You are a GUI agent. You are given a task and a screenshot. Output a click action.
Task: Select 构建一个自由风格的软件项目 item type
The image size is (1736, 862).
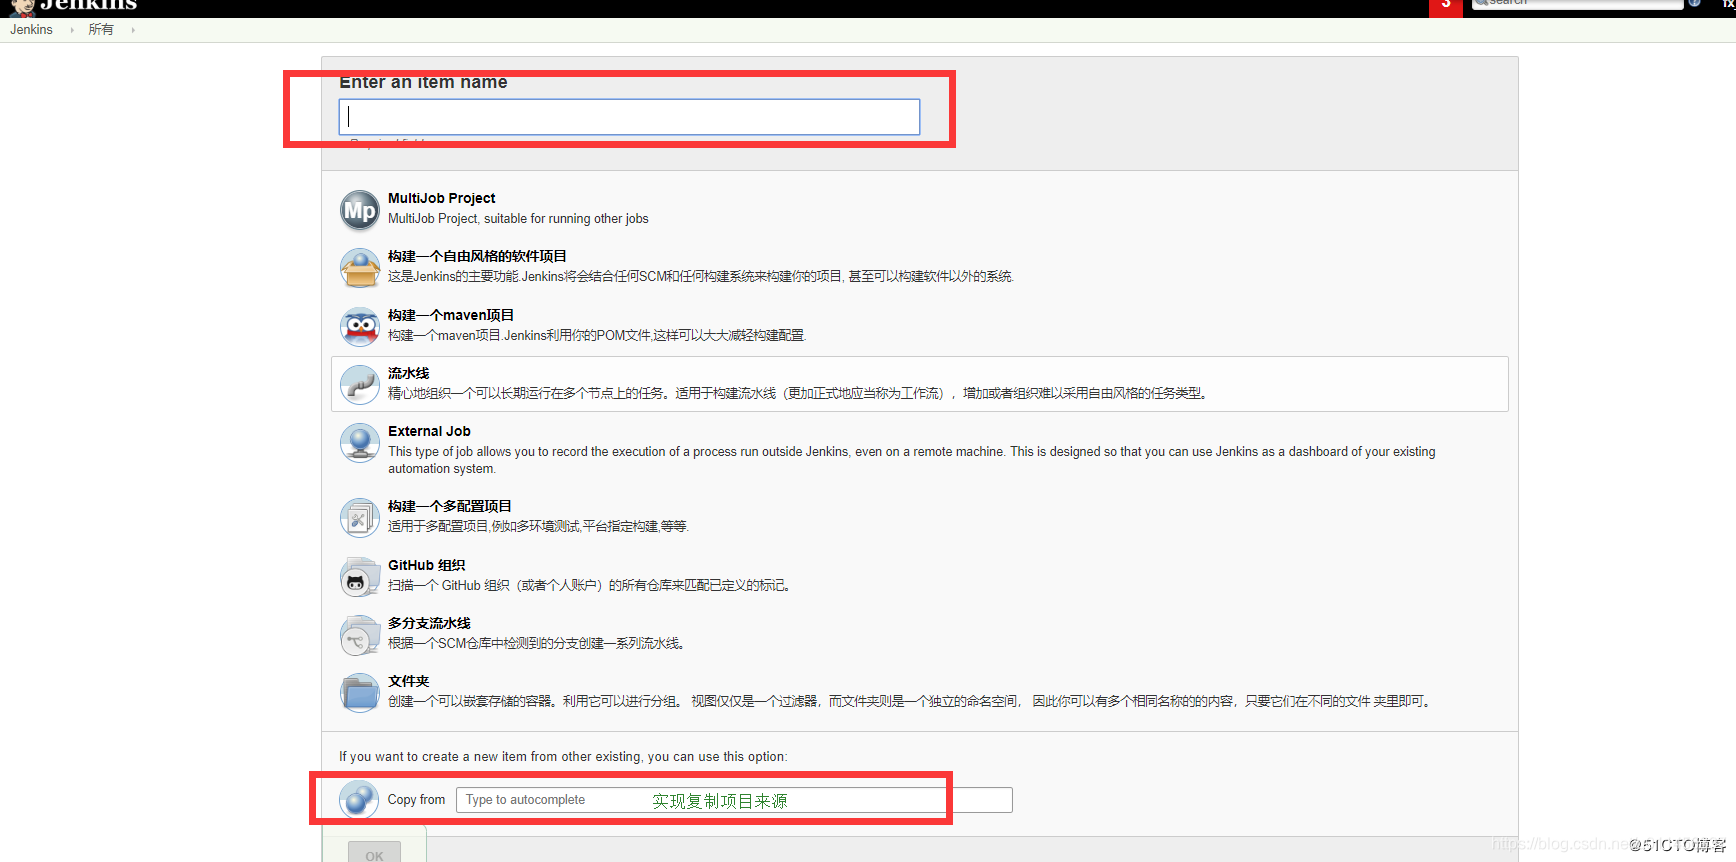pos(477,256)
